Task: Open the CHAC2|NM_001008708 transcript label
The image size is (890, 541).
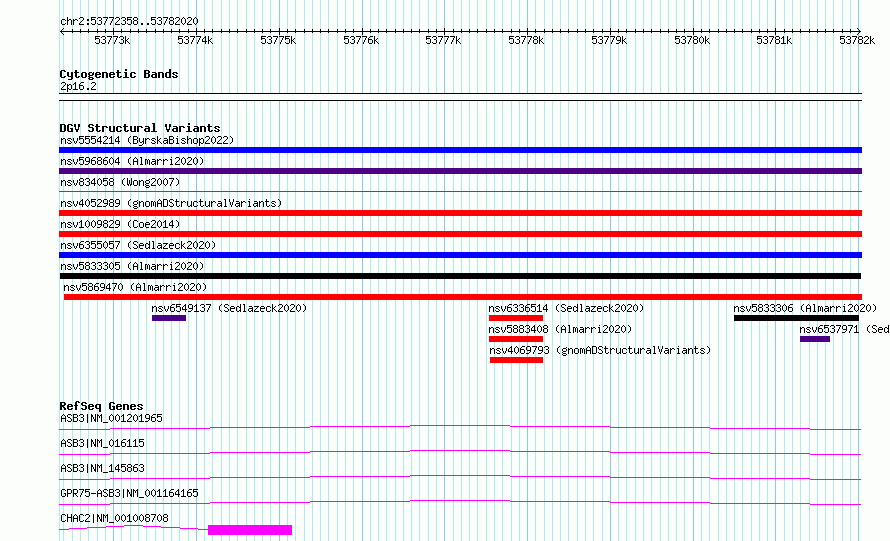Action: [114, 518]
